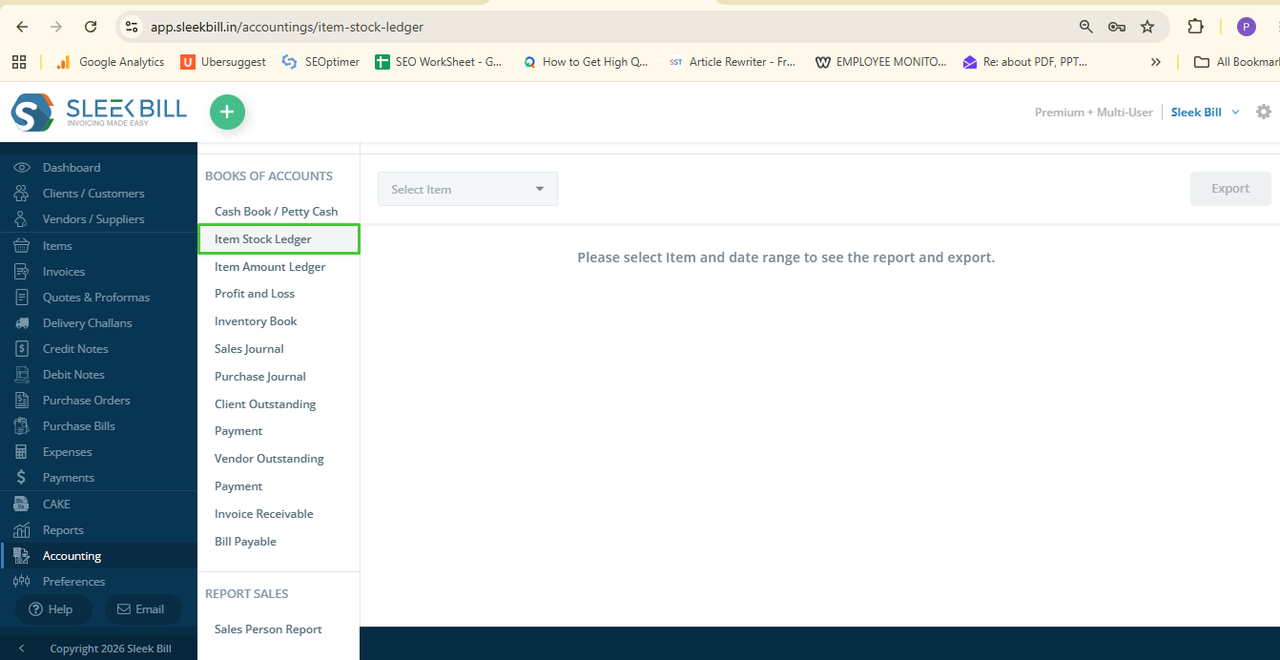Open the Chrome apps grid icon

coord(19,62)
